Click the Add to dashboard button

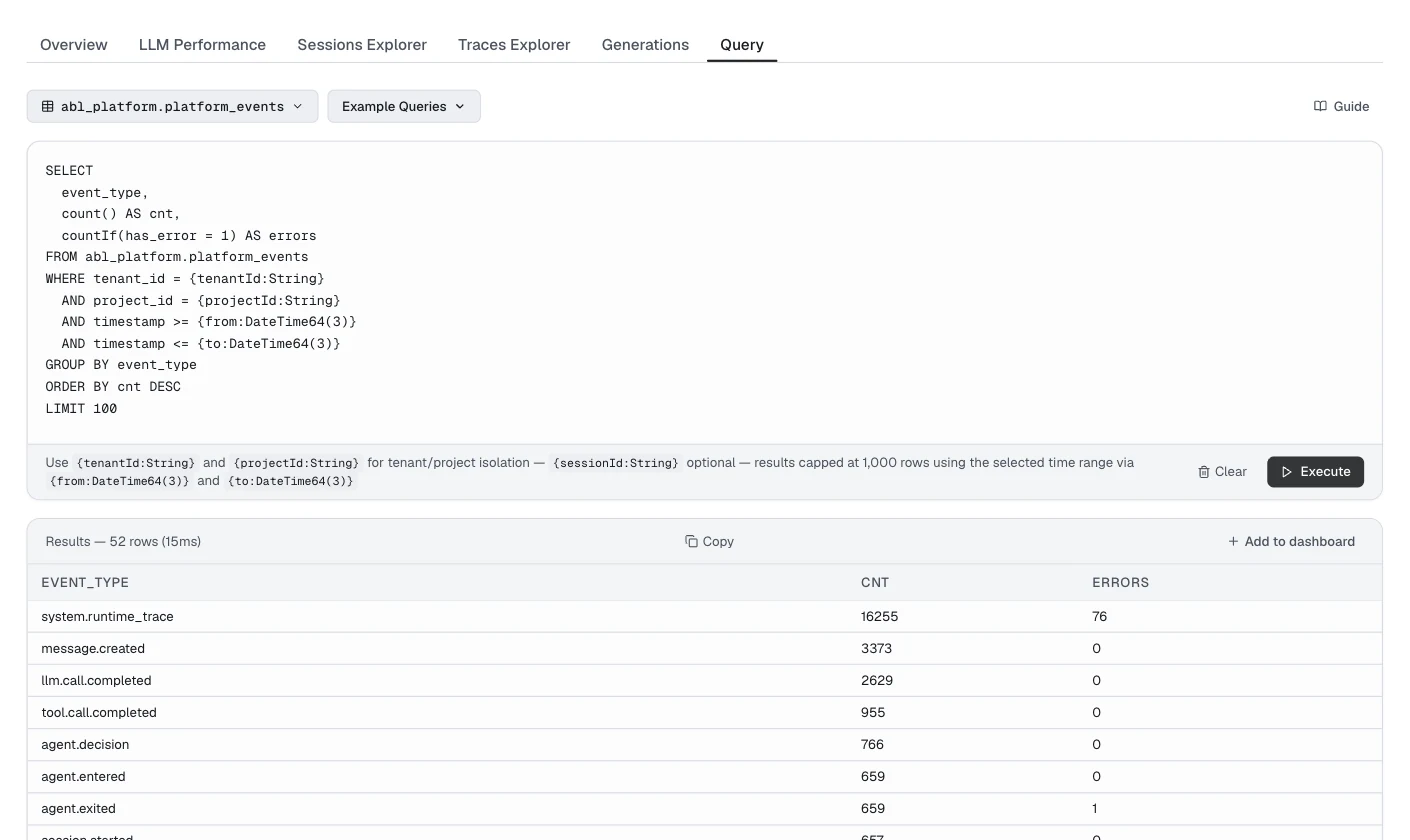[x=1291, y=541]
